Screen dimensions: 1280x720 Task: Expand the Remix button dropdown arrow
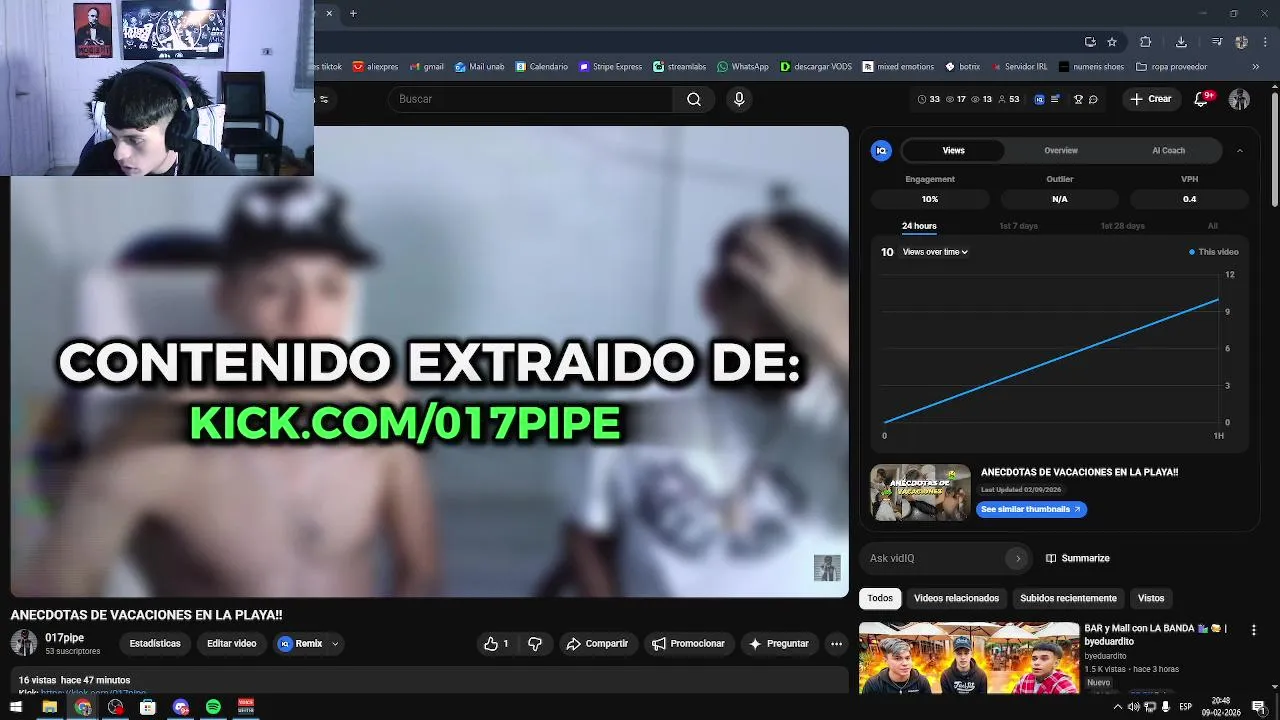(335, 644)
